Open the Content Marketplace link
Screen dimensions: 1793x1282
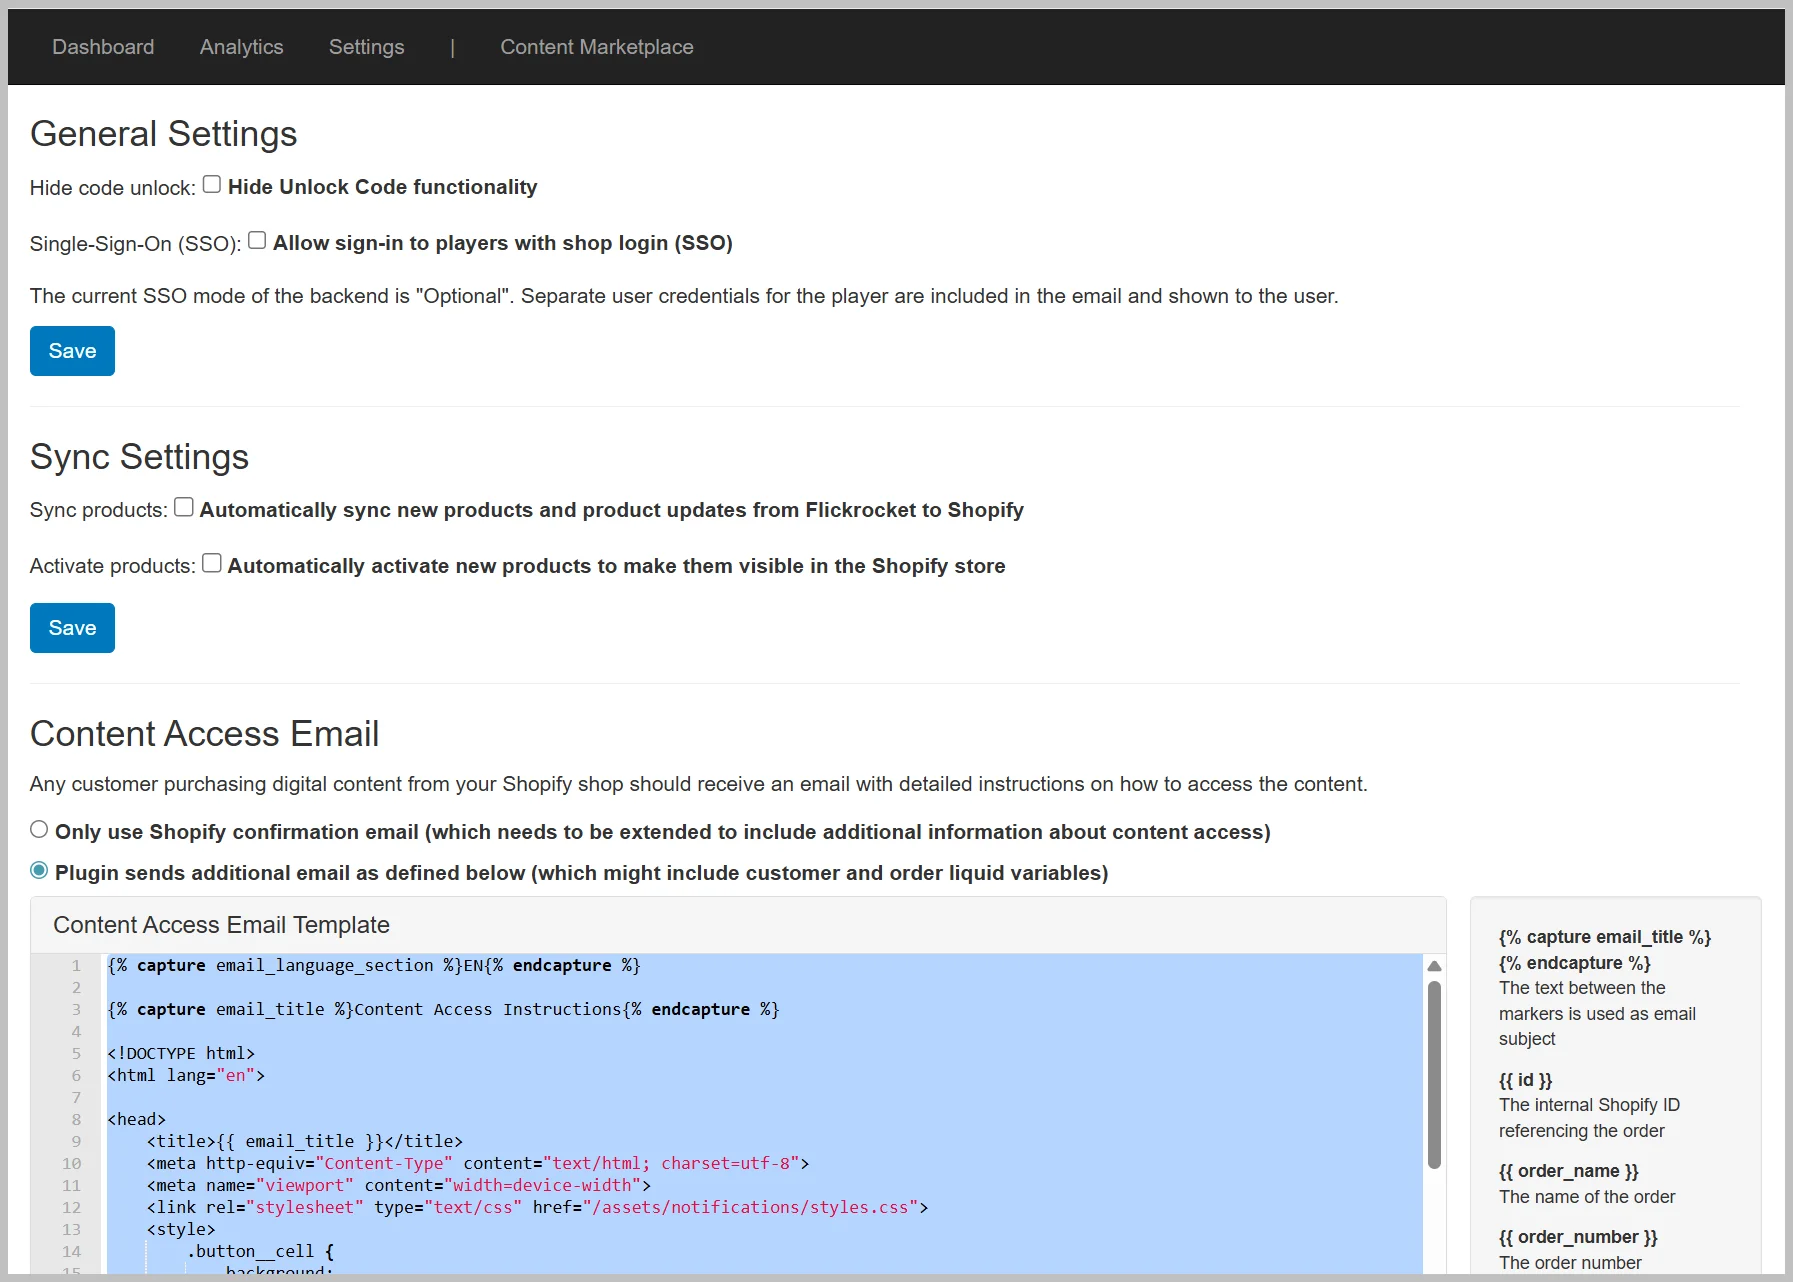[596, 47]
